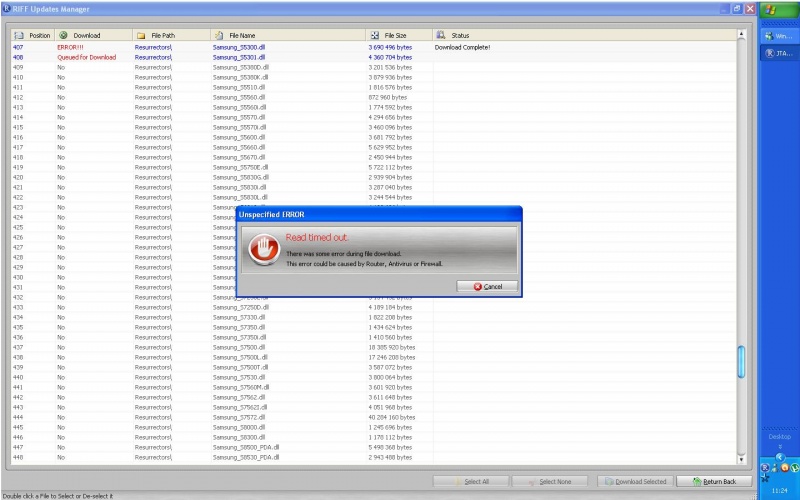Select file Samsung_S5380D.dll
Viewport: 800px width, 500px height.
point(241,67)
